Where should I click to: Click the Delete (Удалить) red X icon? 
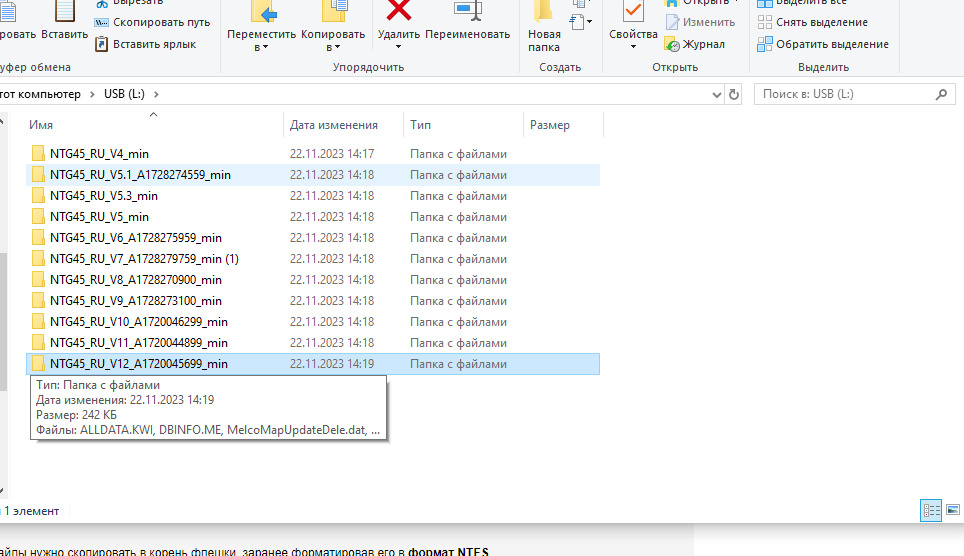[x=399, y=11]
